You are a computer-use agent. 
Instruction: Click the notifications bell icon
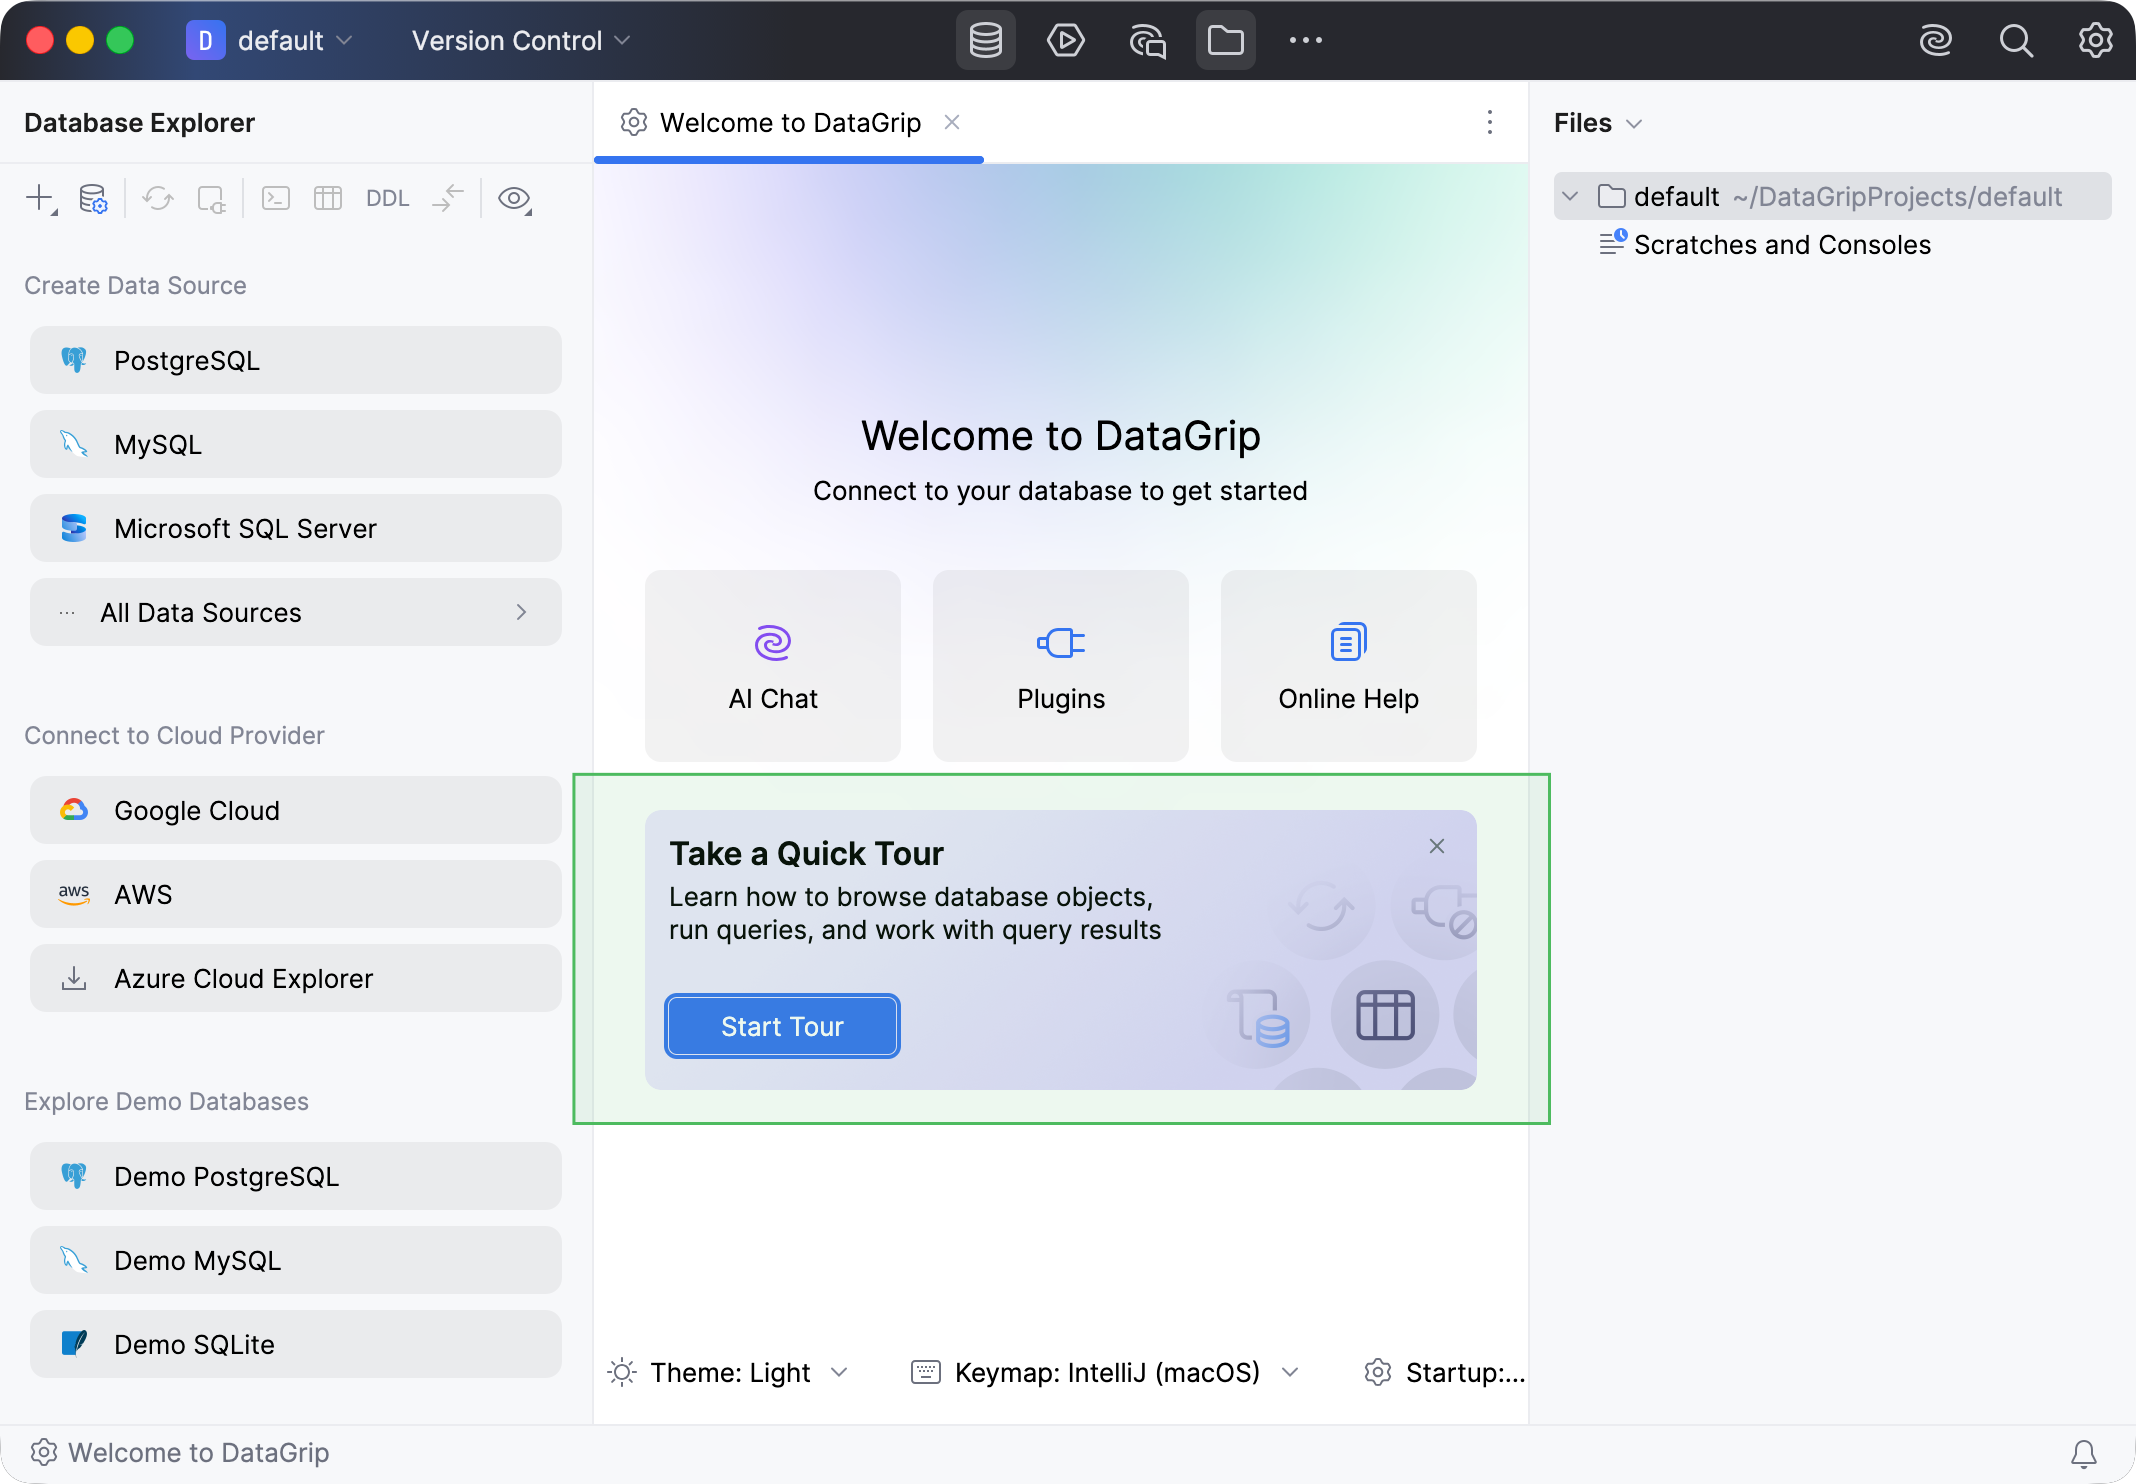tap(2084, 1453)
